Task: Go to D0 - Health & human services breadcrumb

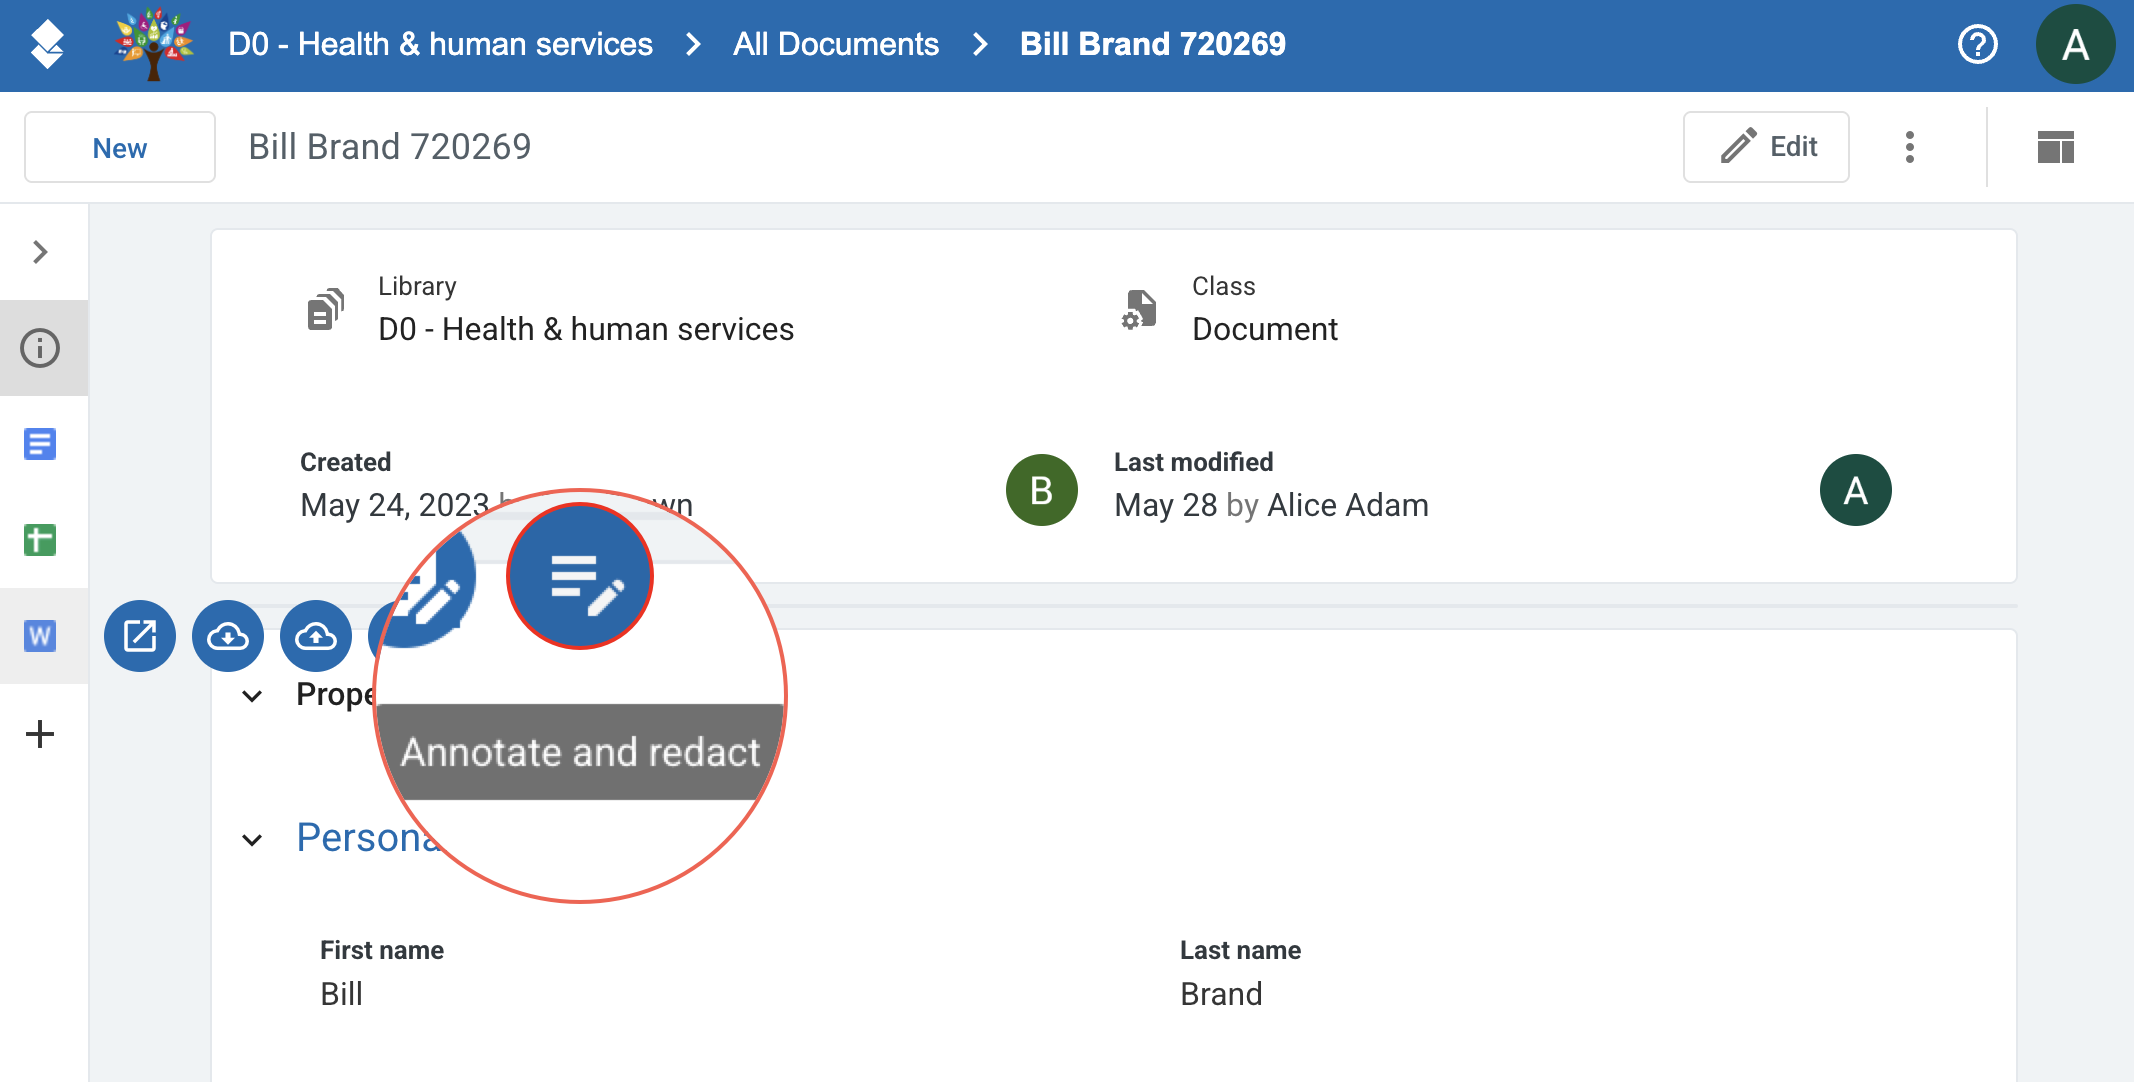Action: point(440,44)
